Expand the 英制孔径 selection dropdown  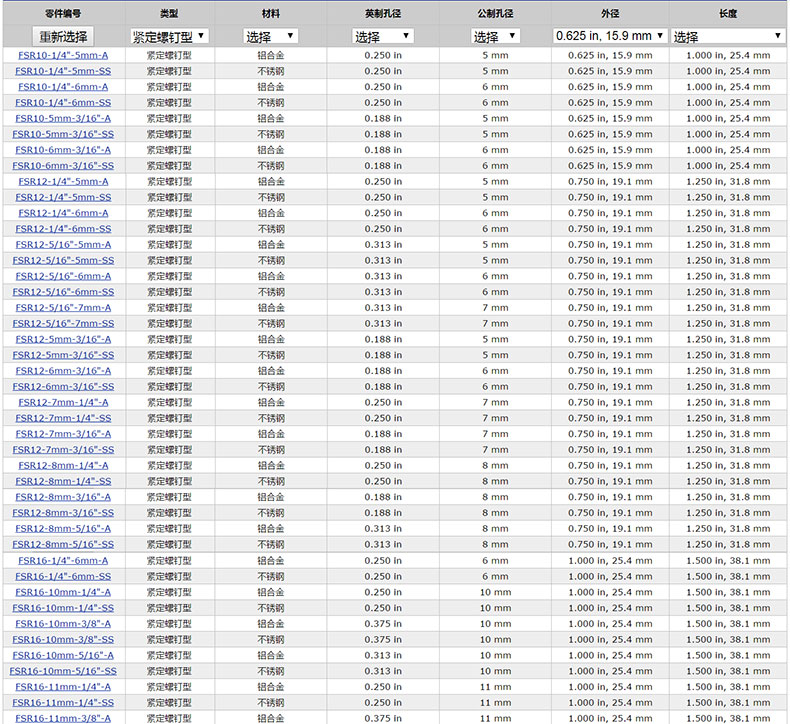383,36
